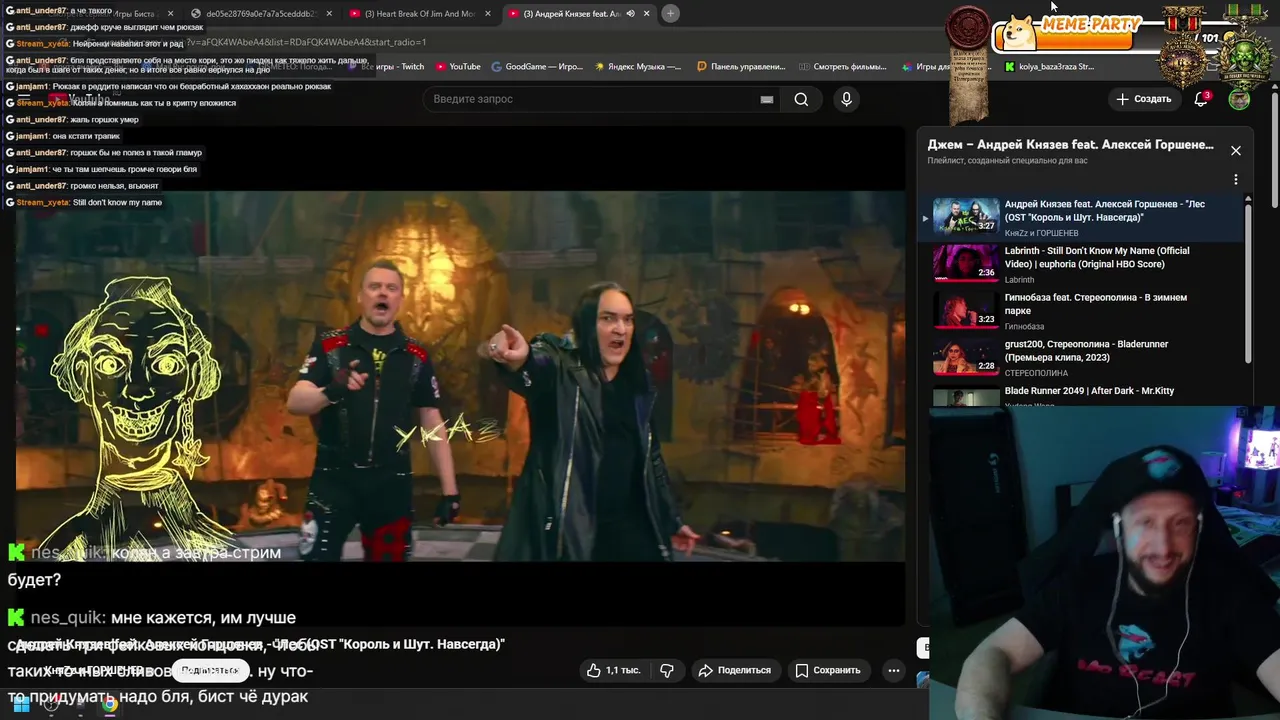Click the Сохранить save button
This screenshot has width=1280, height=720.
pyautogui.click(x=827, y=670)
